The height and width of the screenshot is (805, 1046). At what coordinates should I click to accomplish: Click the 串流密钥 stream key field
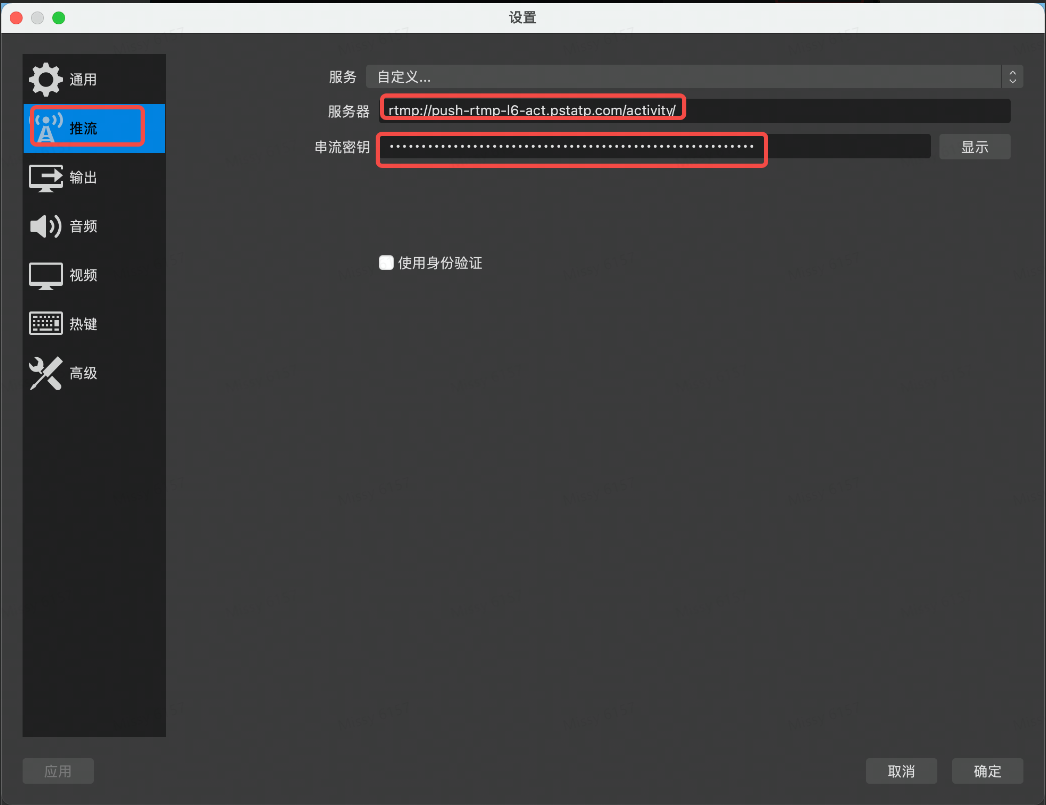(654, 147)
